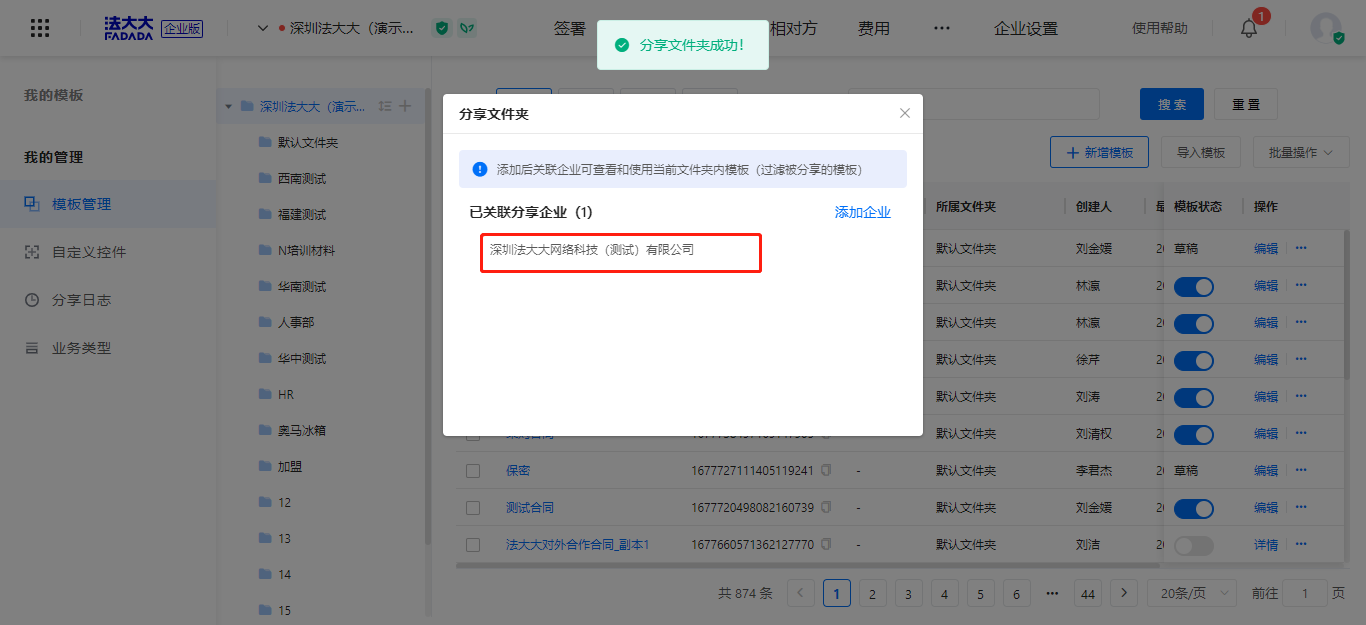Image resolution: width=1366 pixels, height=625 pixels.
Task: Open more actions for 李君杰 row
Action: coord(1301,470)
